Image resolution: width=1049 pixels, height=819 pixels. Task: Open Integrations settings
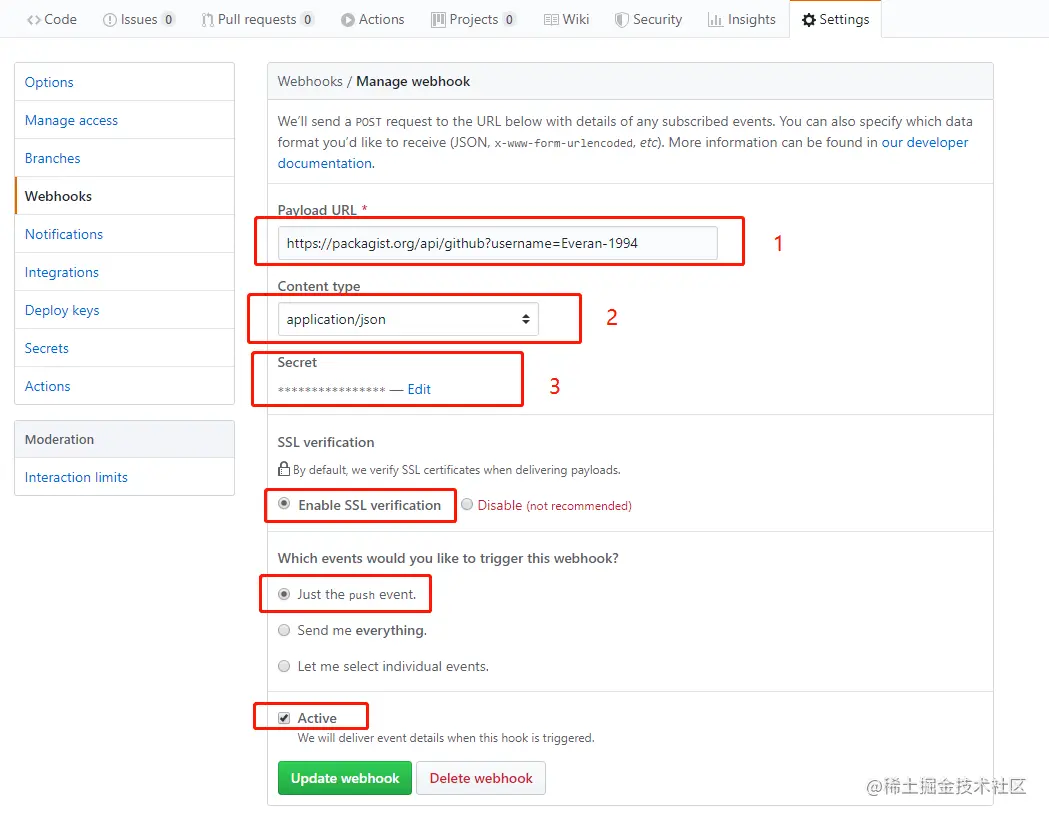coord(124,272)
